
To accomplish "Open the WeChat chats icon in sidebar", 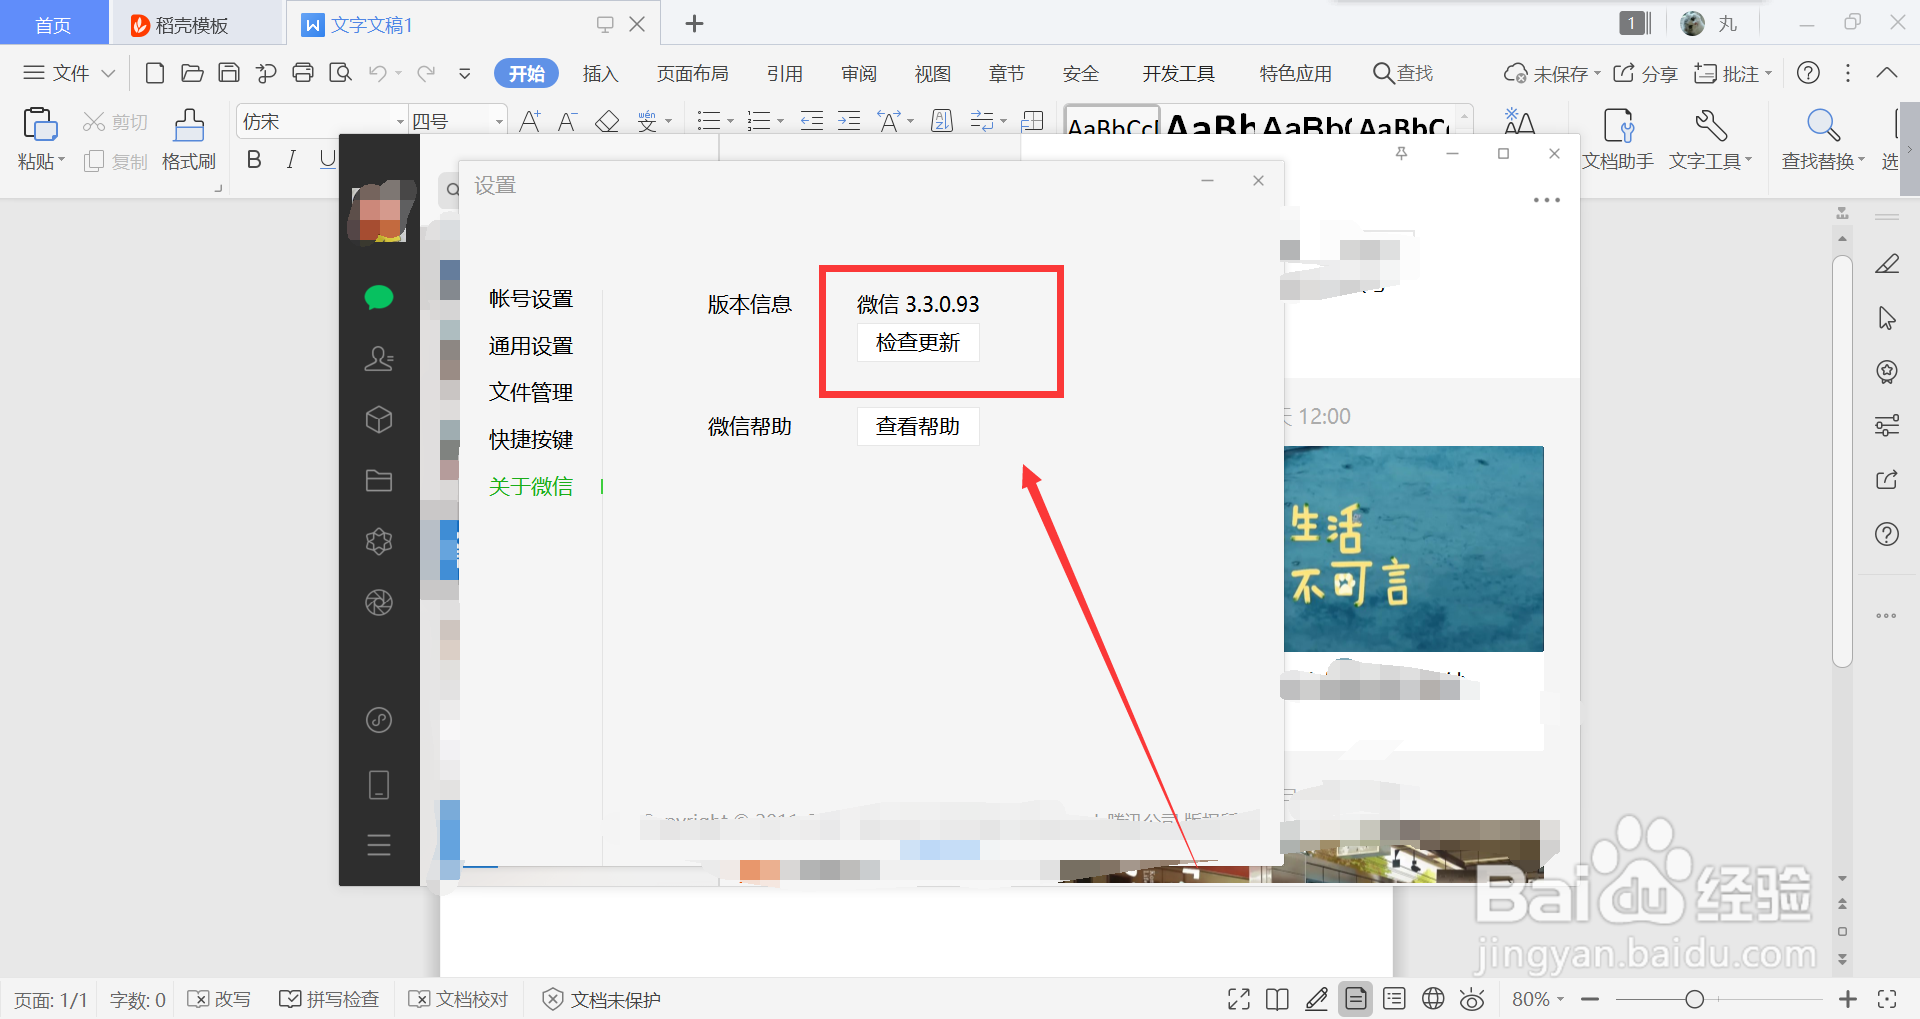I will coord(379,298).
